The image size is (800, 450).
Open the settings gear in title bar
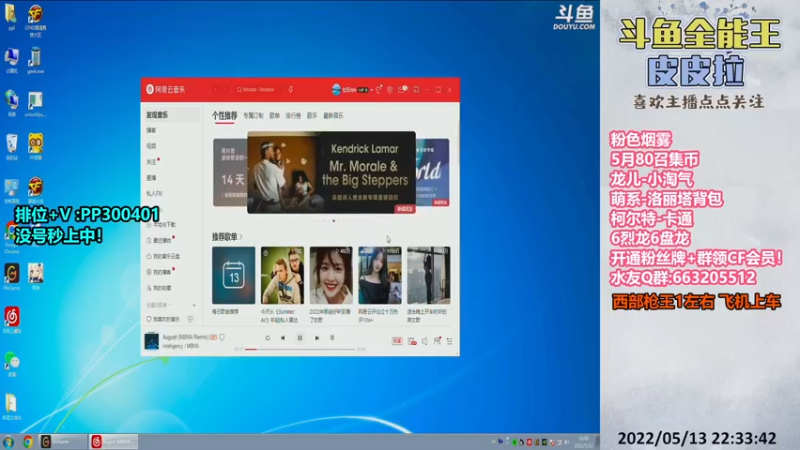pyautogui.click(x=390, y=90)
